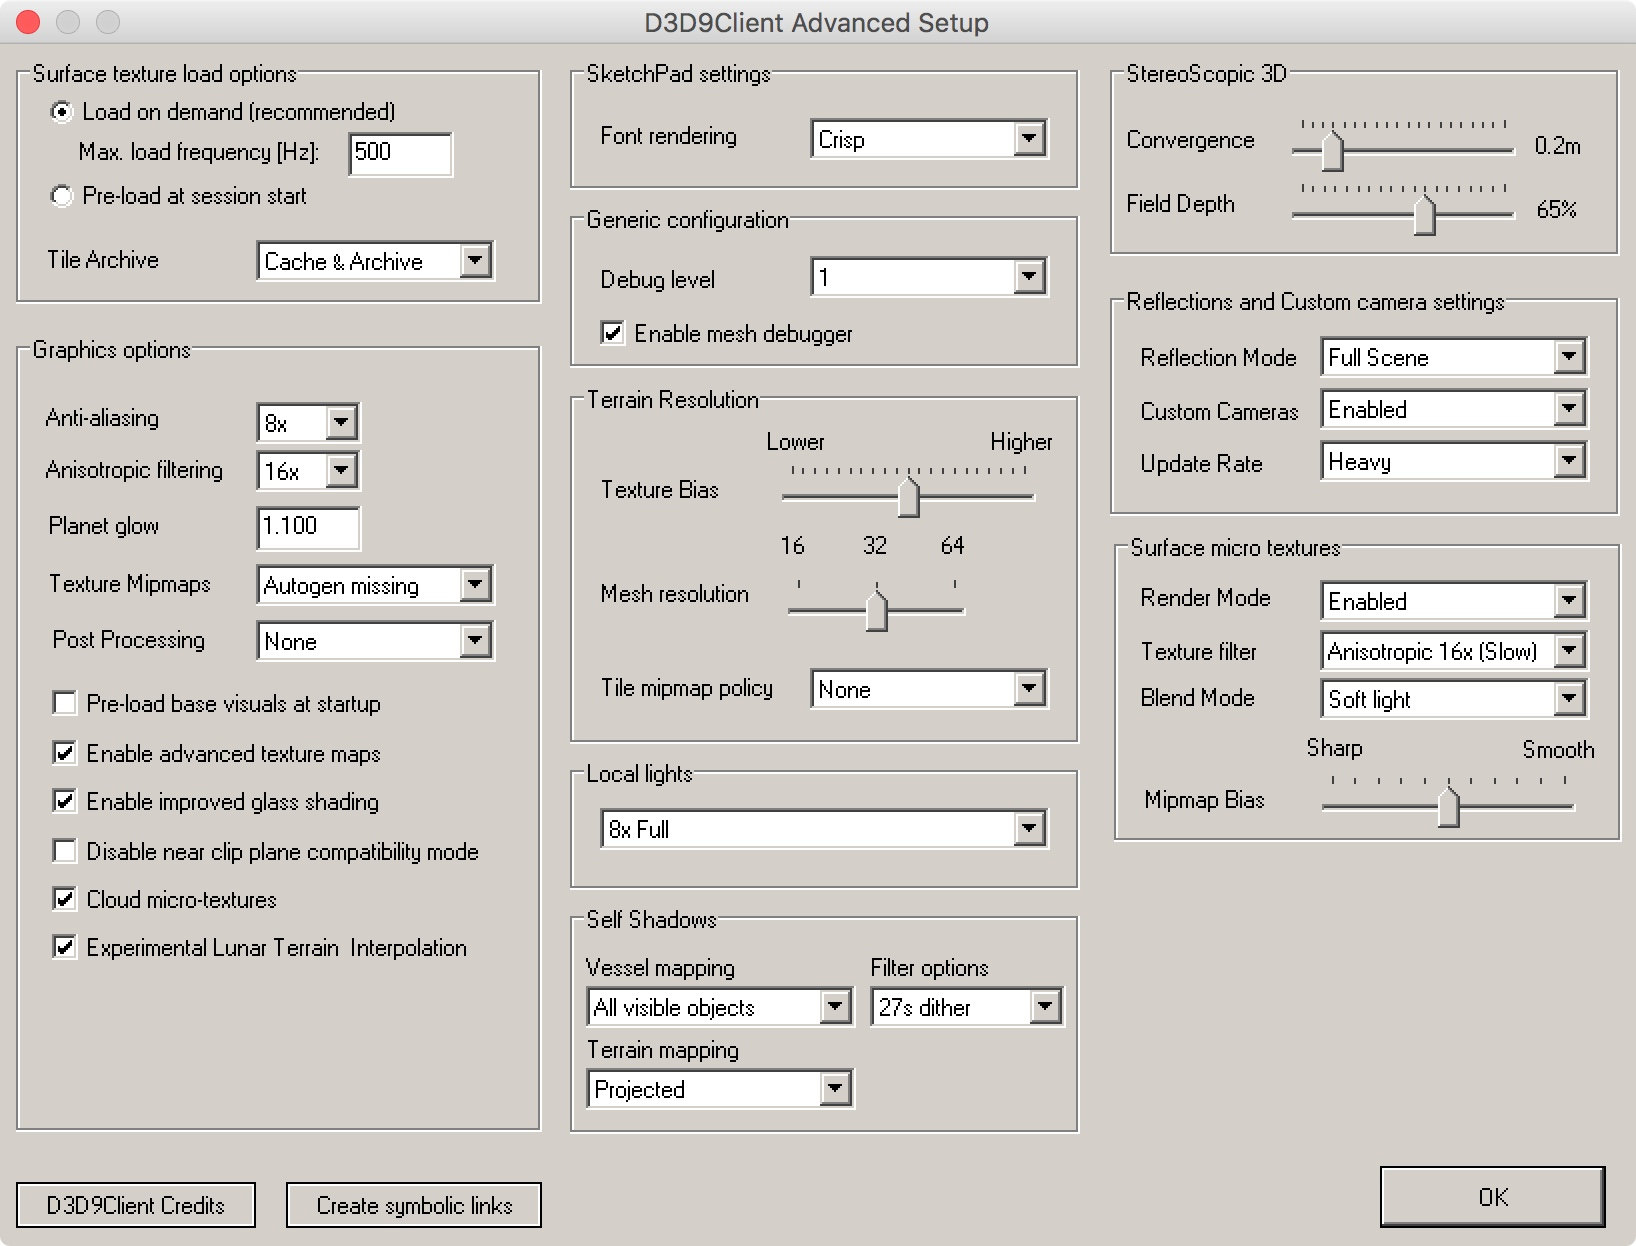
Task: Toggle Cloud micro-textures checkbox
Action: (64, 899)
